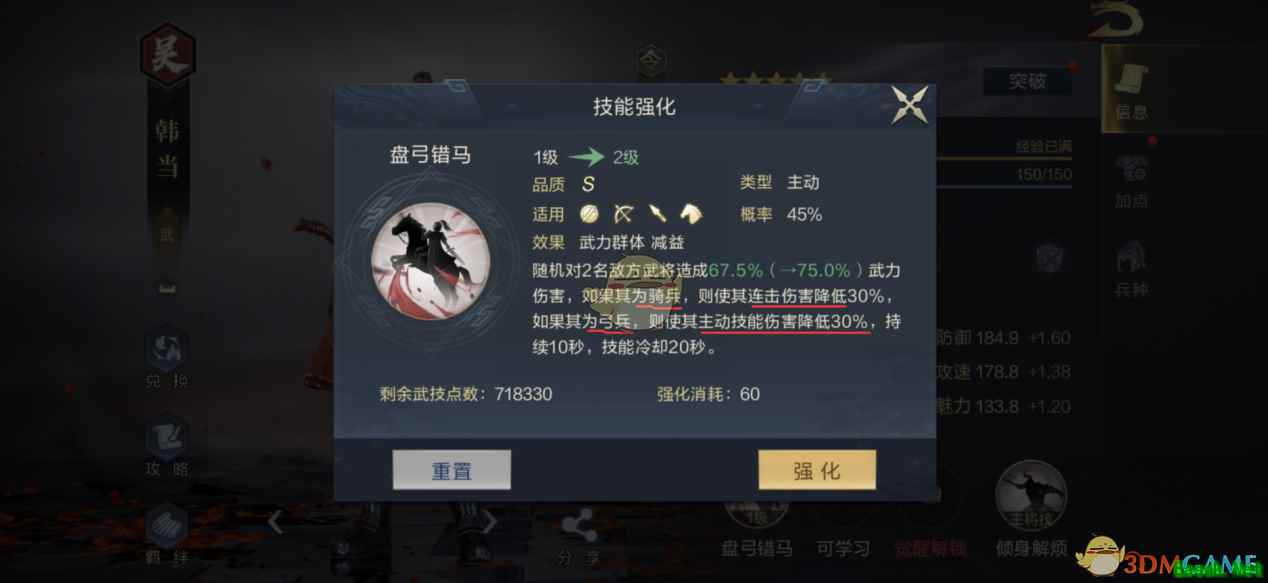The width and height of the screenshot is (1268, 583).
Task: Tap the 吴 faction emblem
Action: [x=166, y=55]
